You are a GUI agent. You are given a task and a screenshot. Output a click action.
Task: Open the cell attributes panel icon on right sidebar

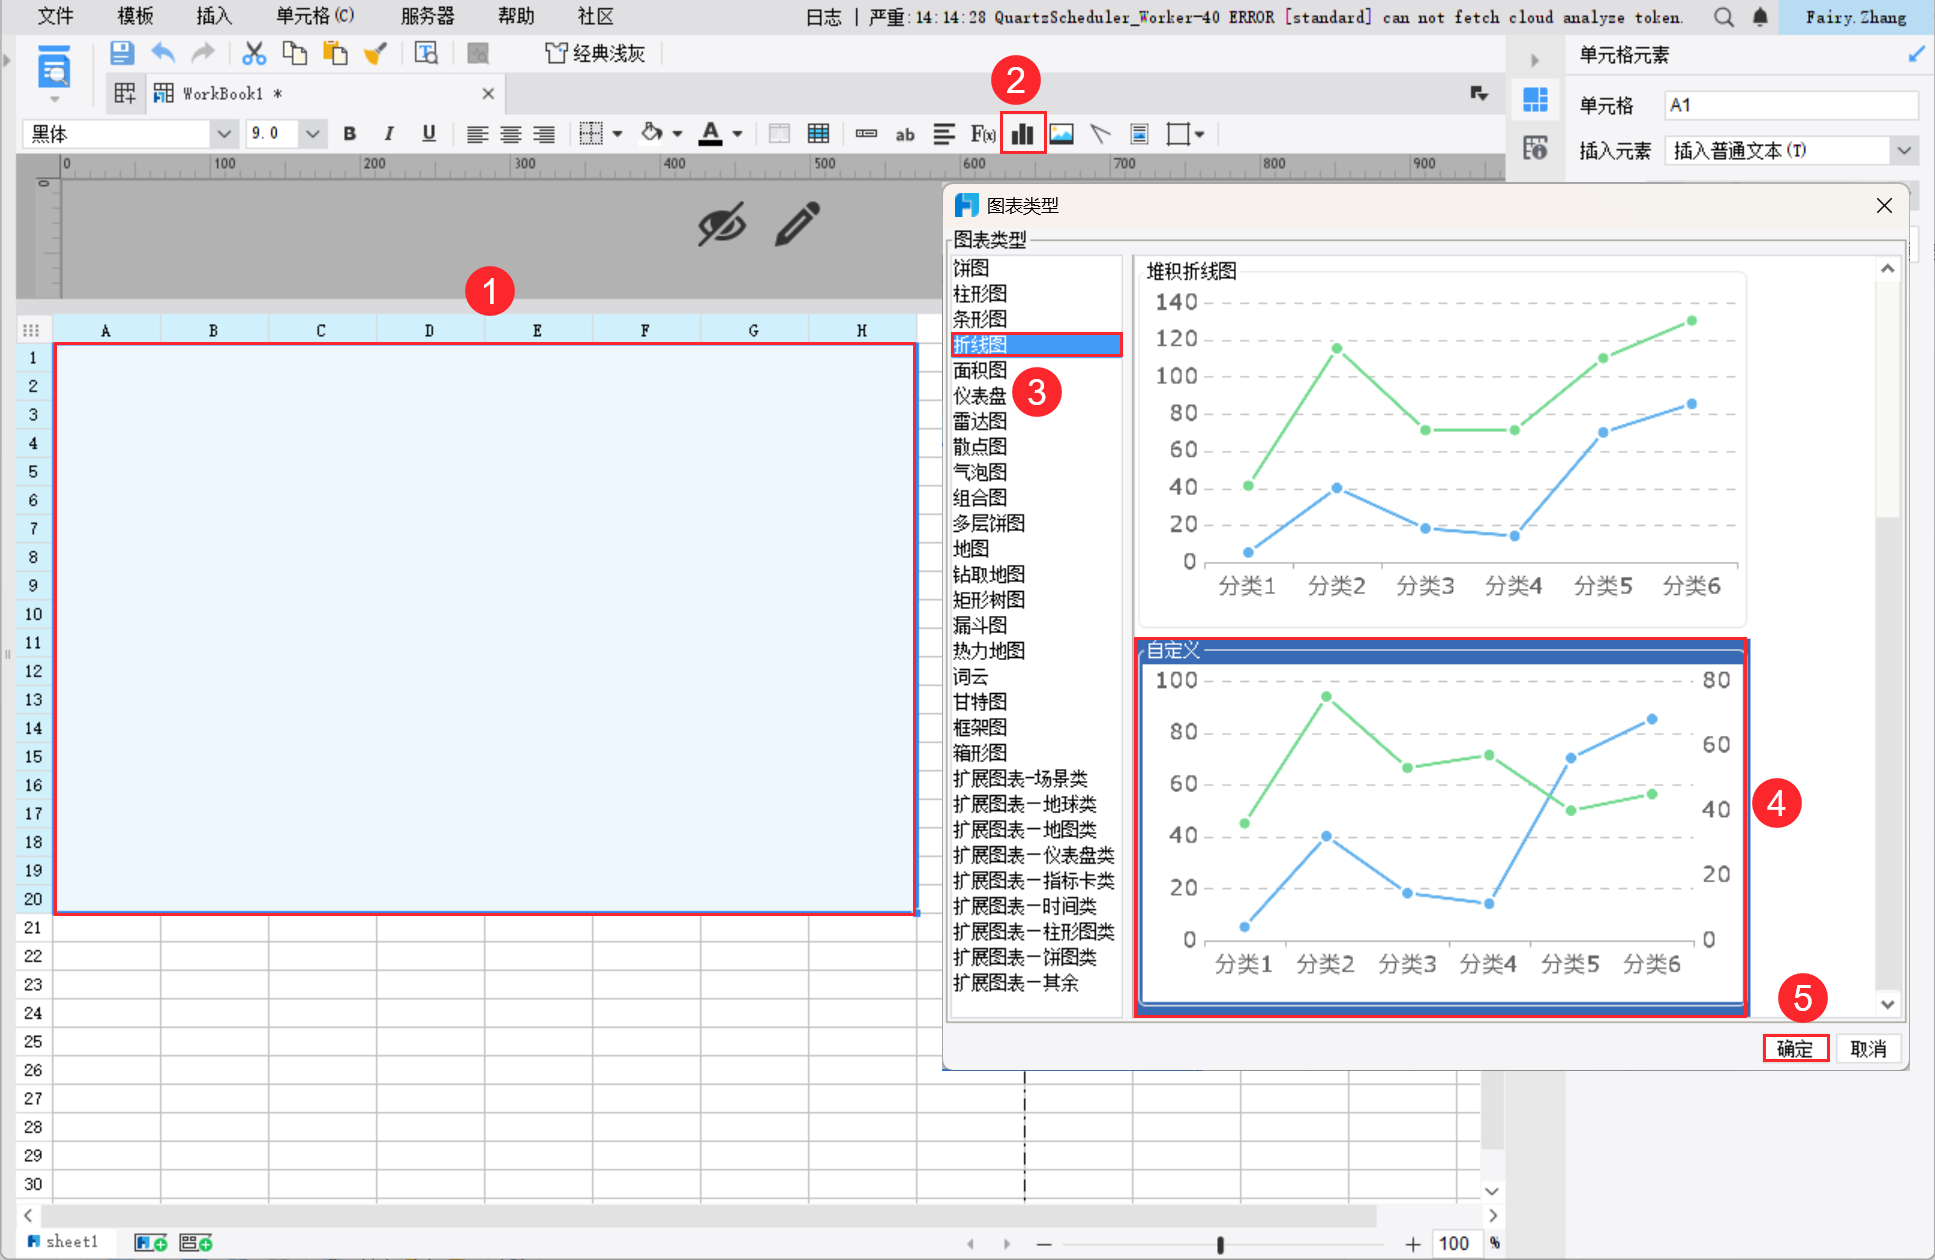pyautogui.click(x=1535, y=148)
